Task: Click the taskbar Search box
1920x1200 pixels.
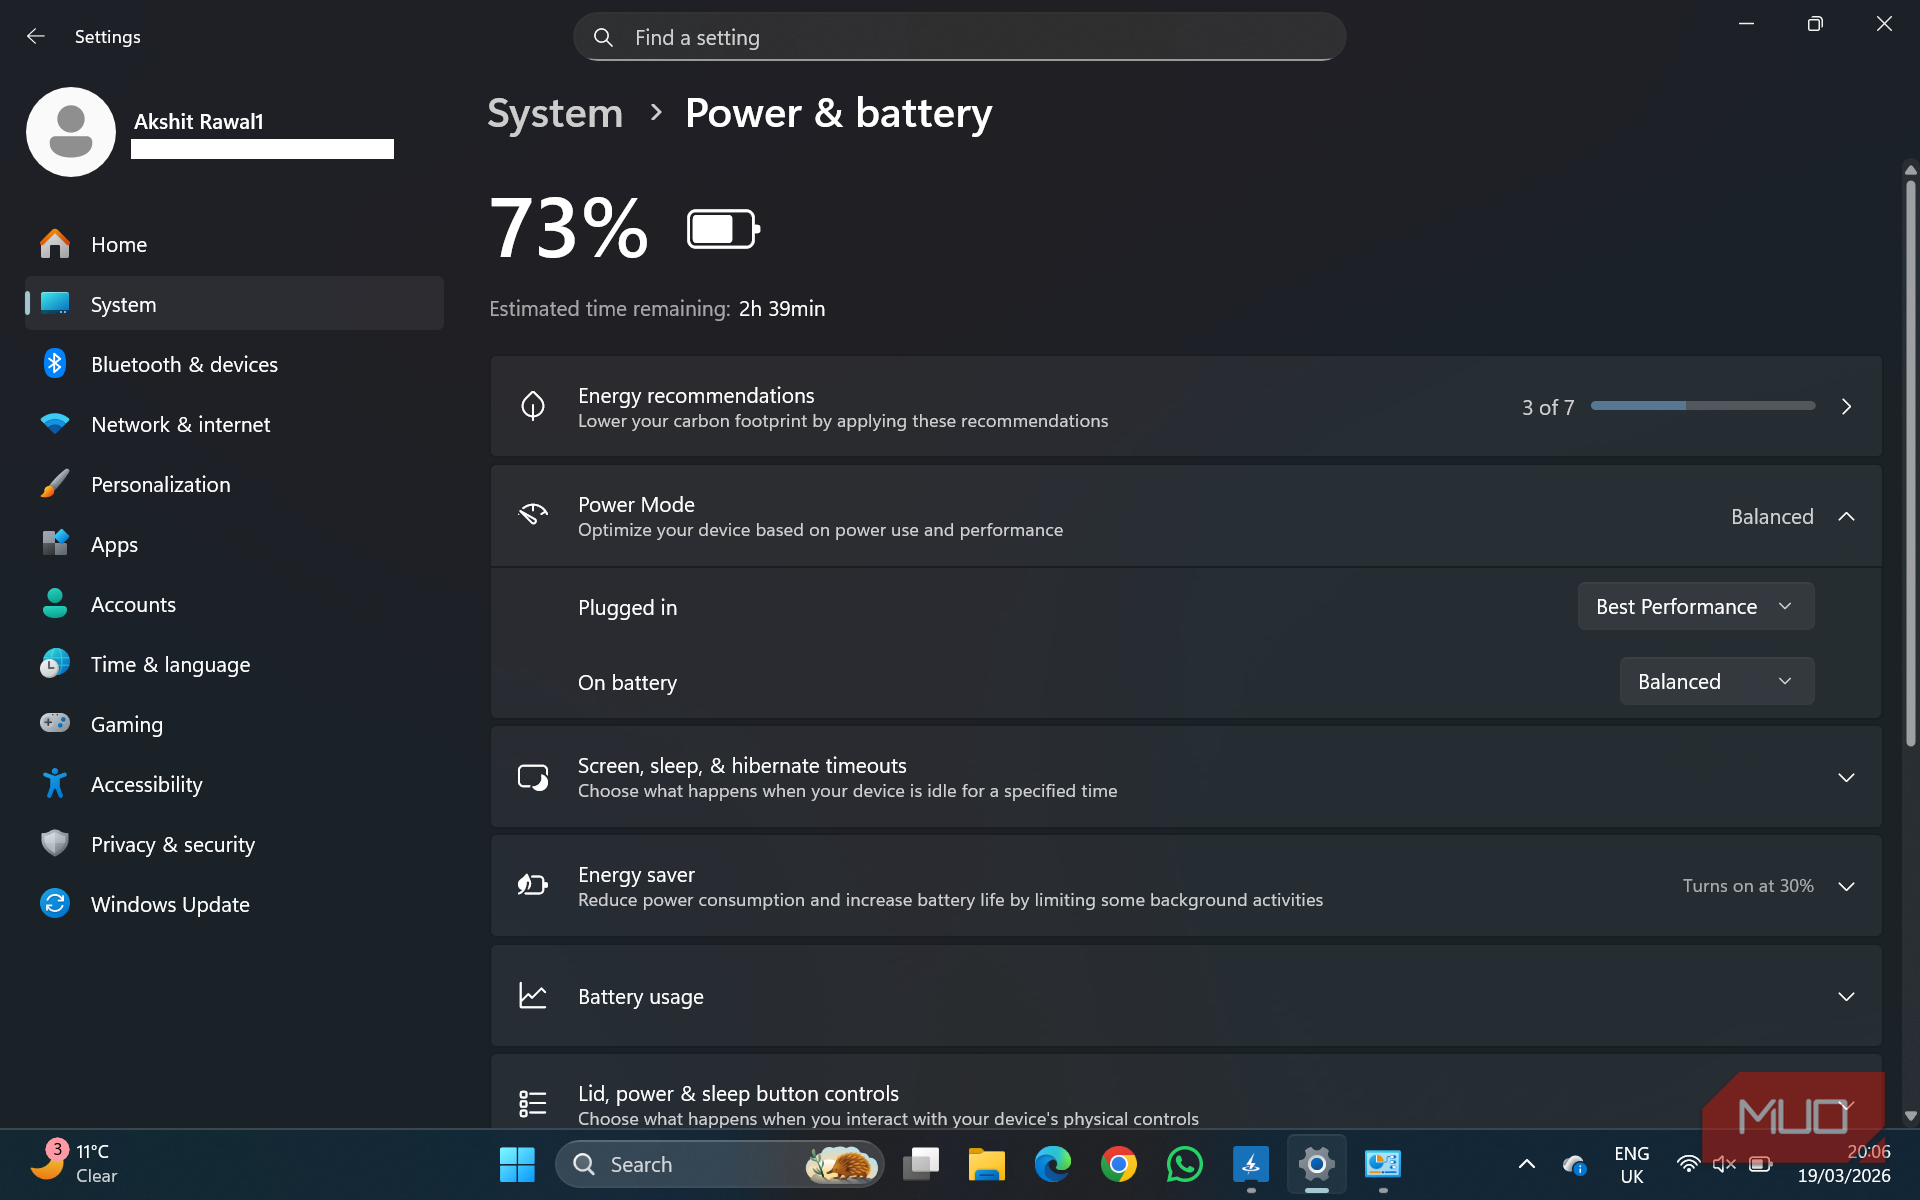Action: point(719,1165)
